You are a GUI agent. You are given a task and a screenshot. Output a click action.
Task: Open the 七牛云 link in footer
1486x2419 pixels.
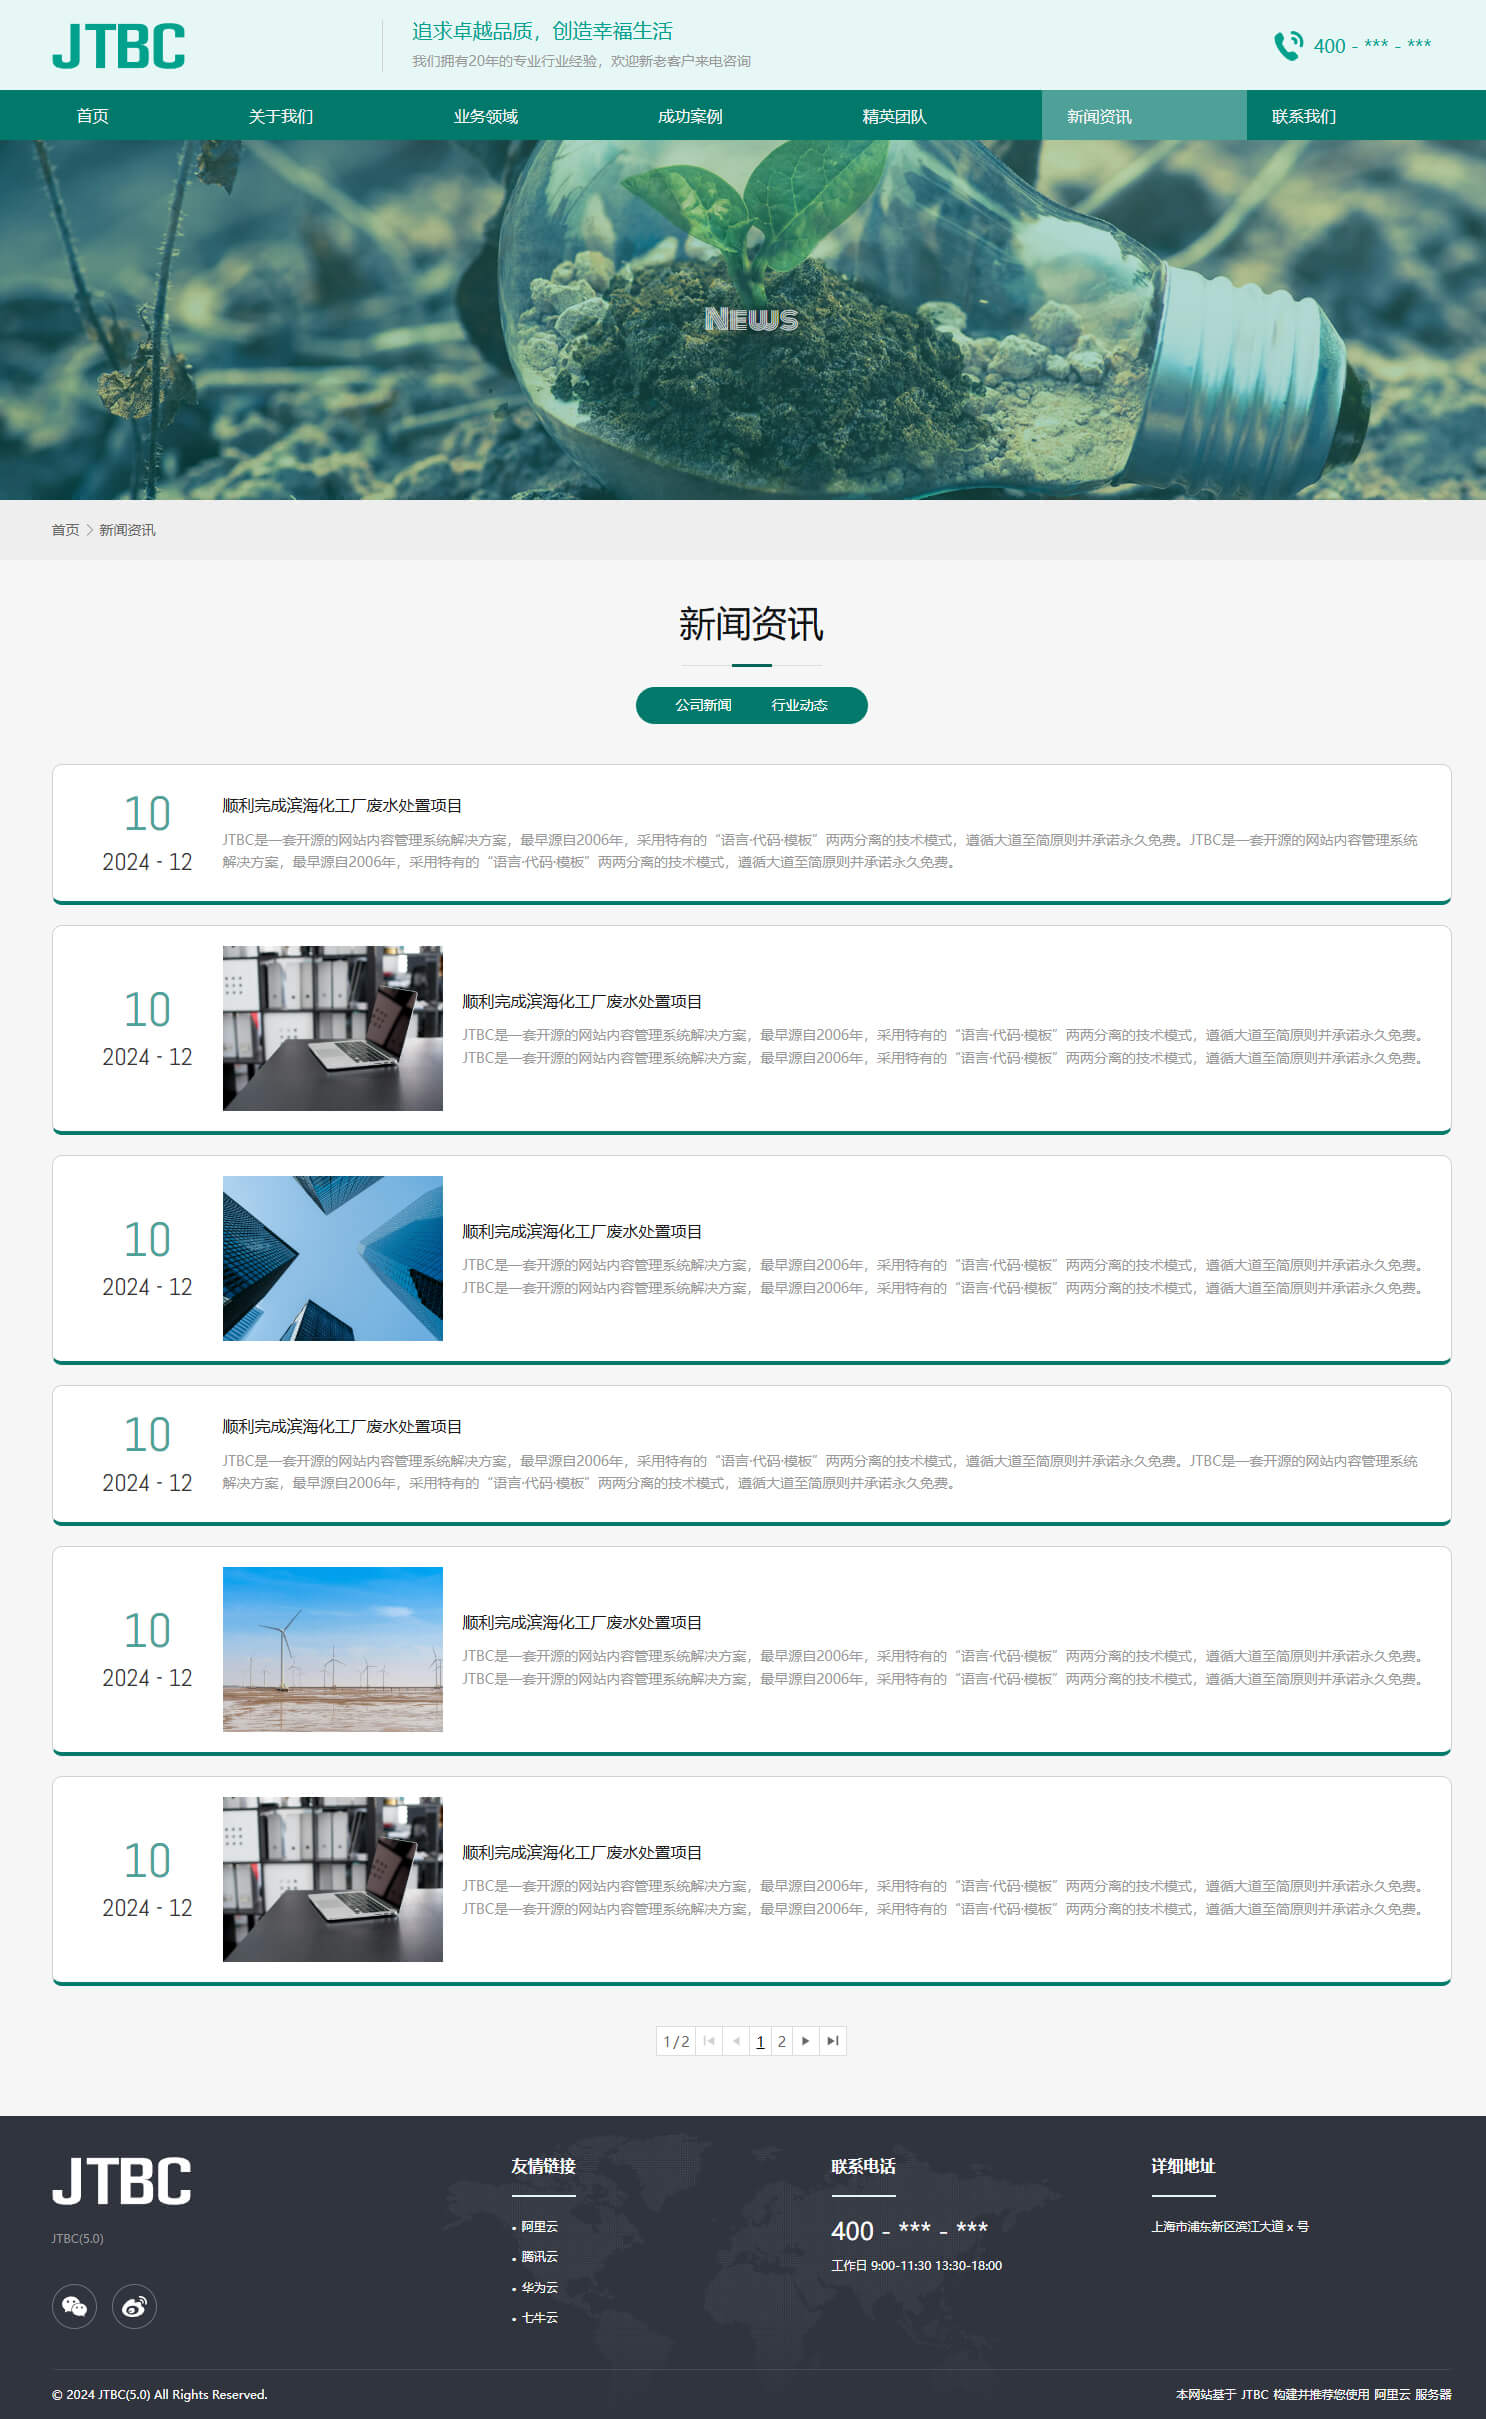pyautogui.click(x=539, y=2318)
